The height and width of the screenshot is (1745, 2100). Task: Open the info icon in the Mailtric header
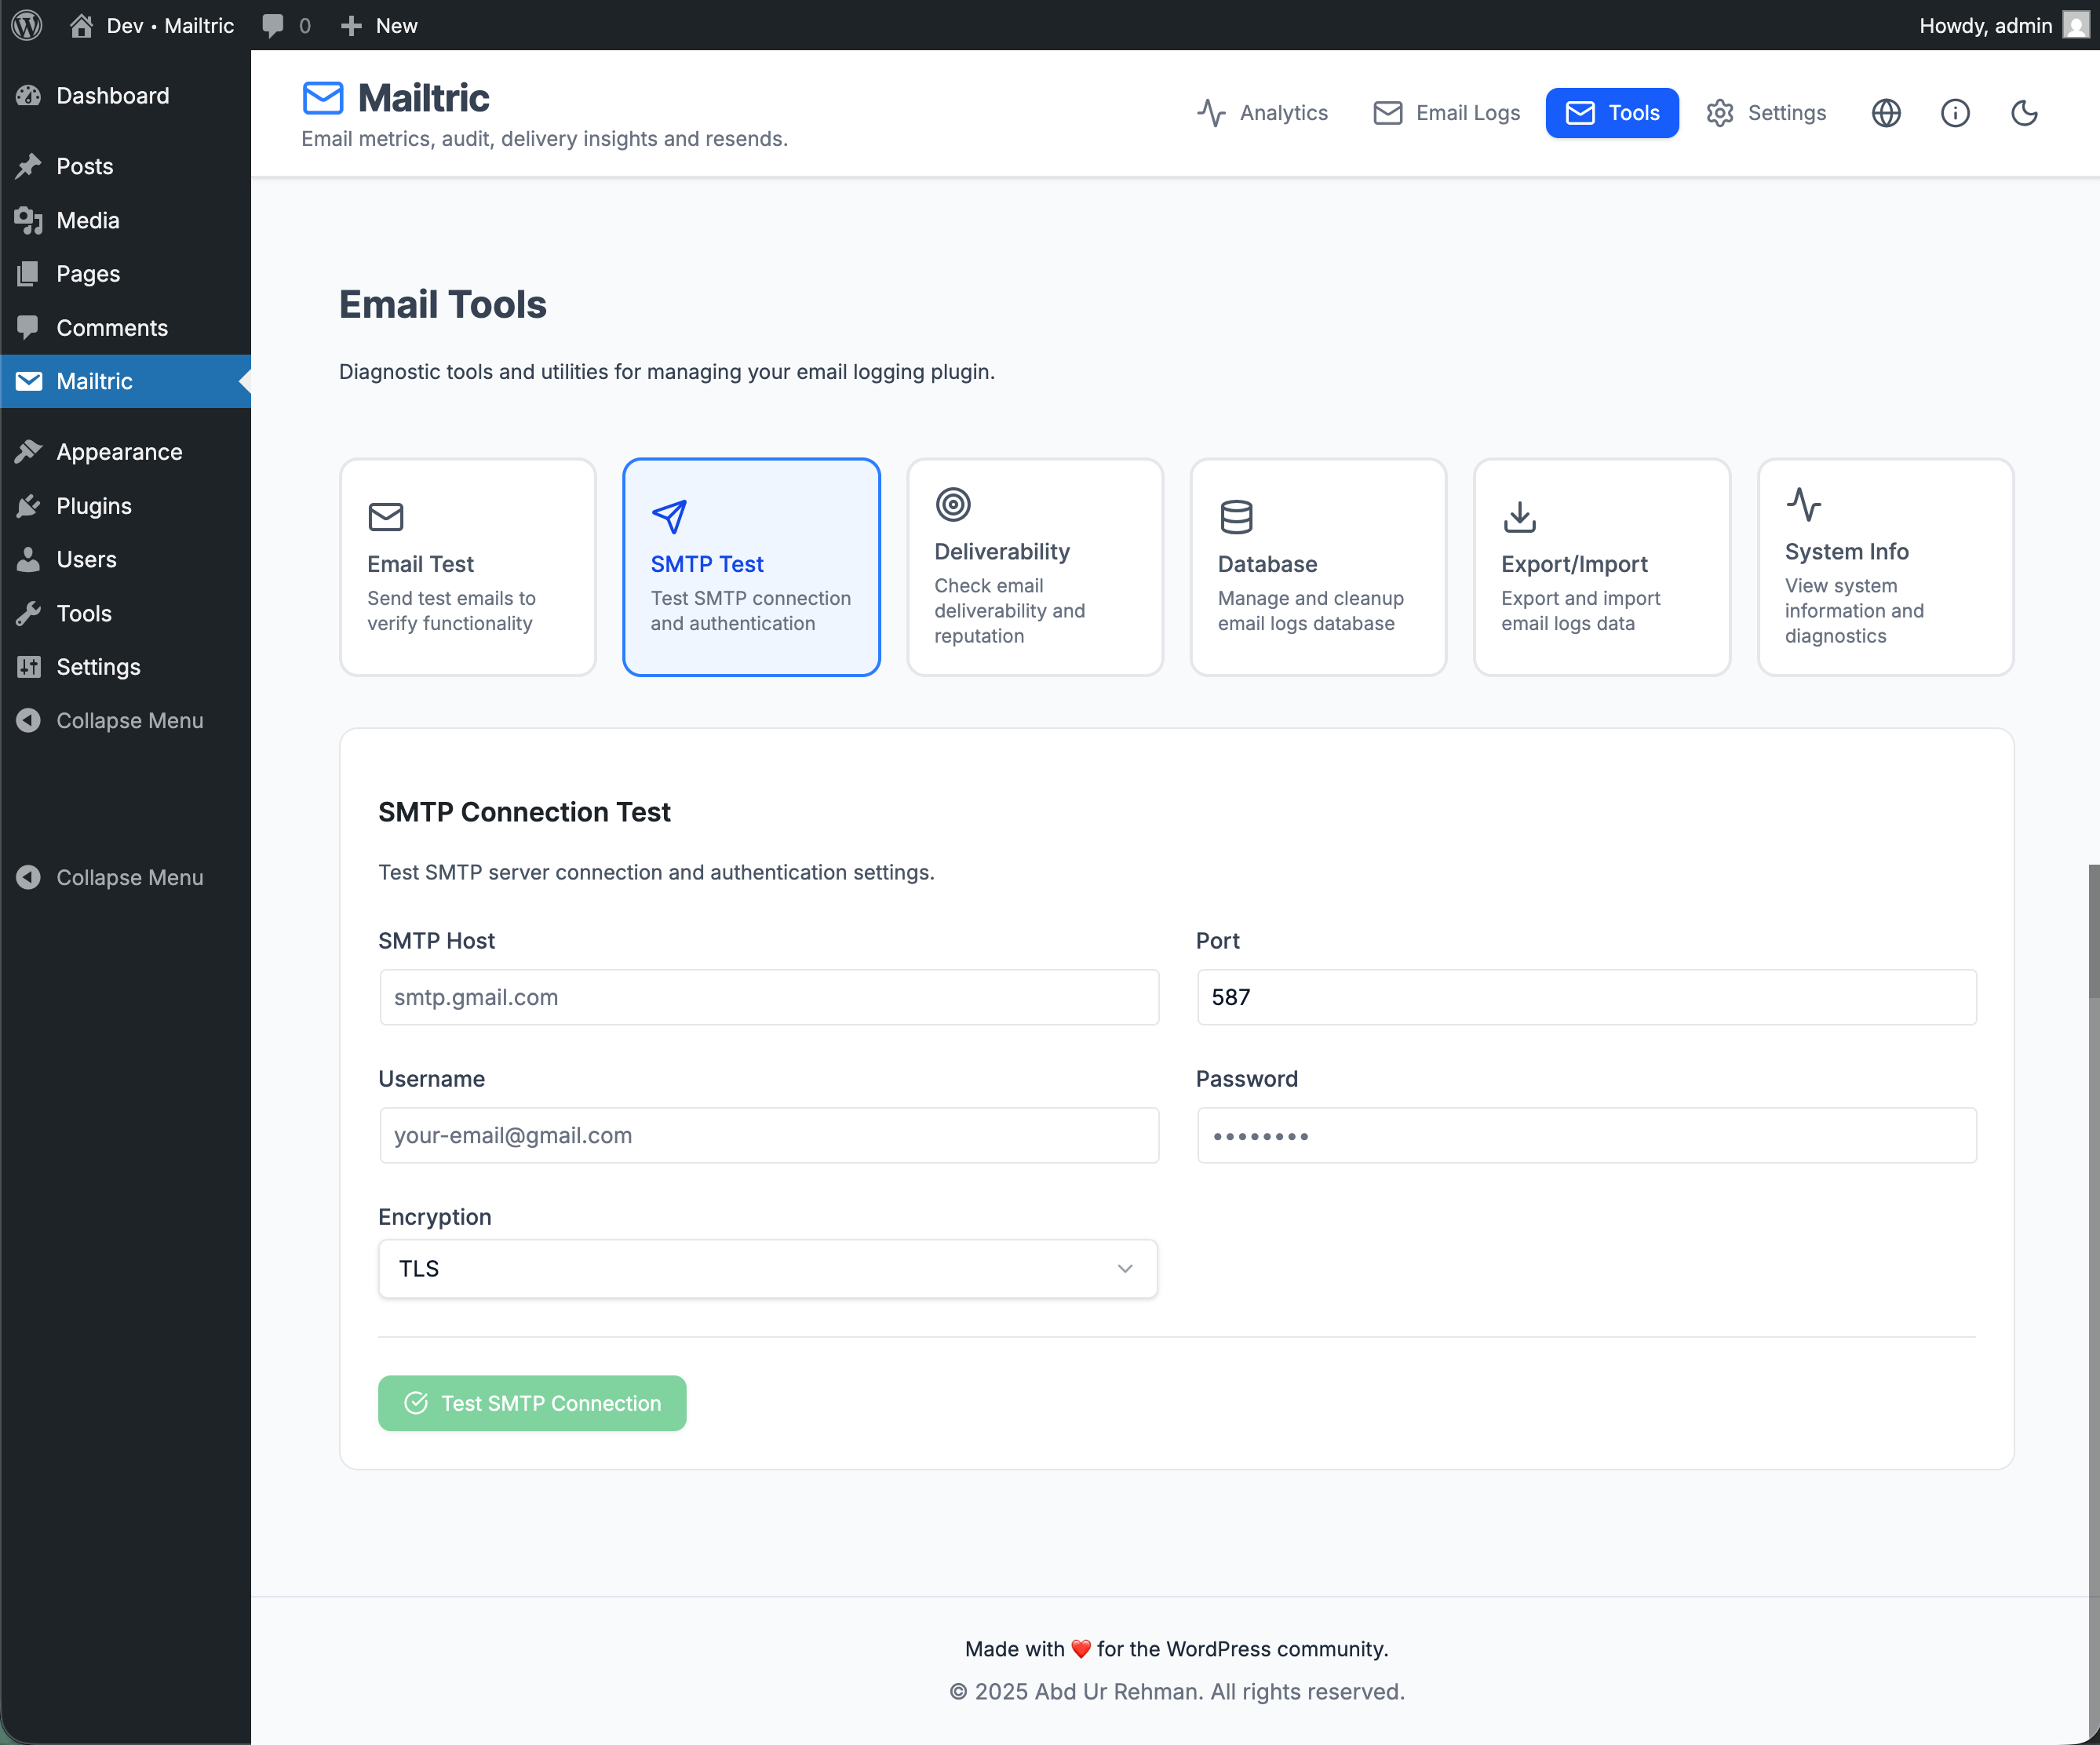pyautogui.click(x=1956, y=113)
